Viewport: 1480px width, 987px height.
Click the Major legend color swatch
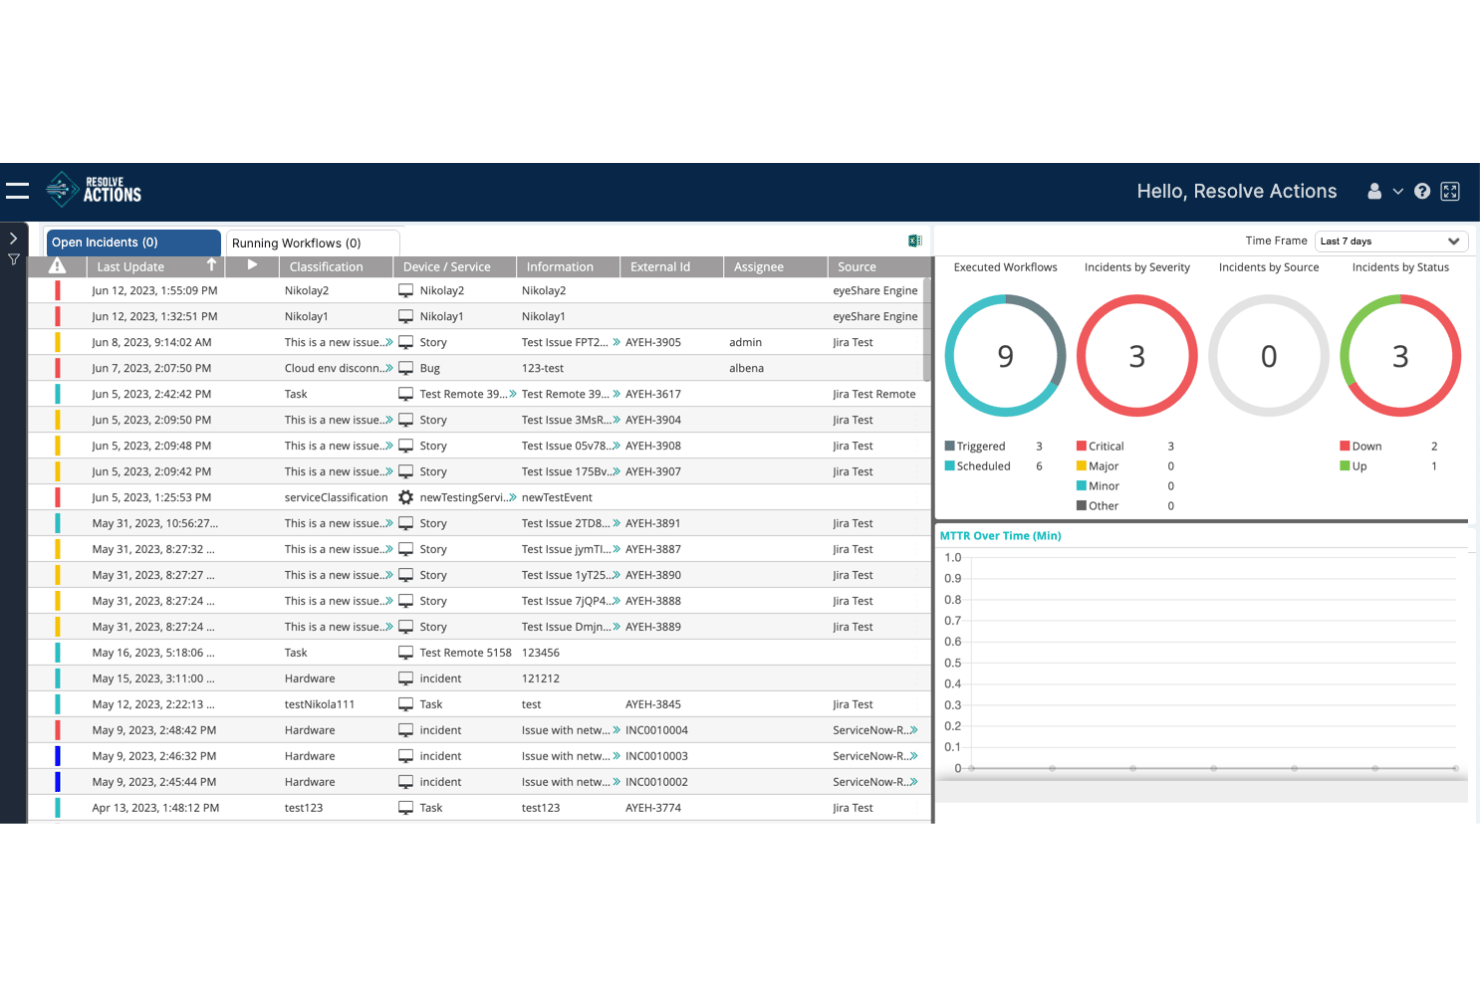[x=1081, y=466]
